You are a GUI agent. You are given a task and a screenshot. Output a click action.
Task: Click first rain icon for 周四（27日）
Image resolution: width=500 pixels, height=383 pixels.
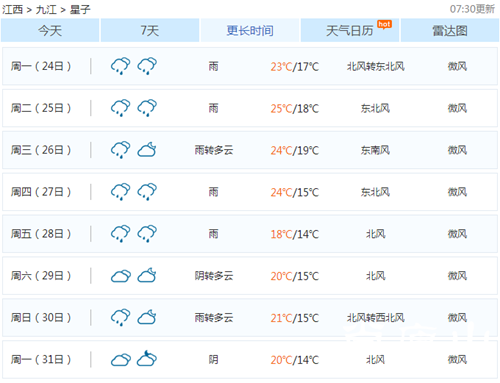click(120, 192)
